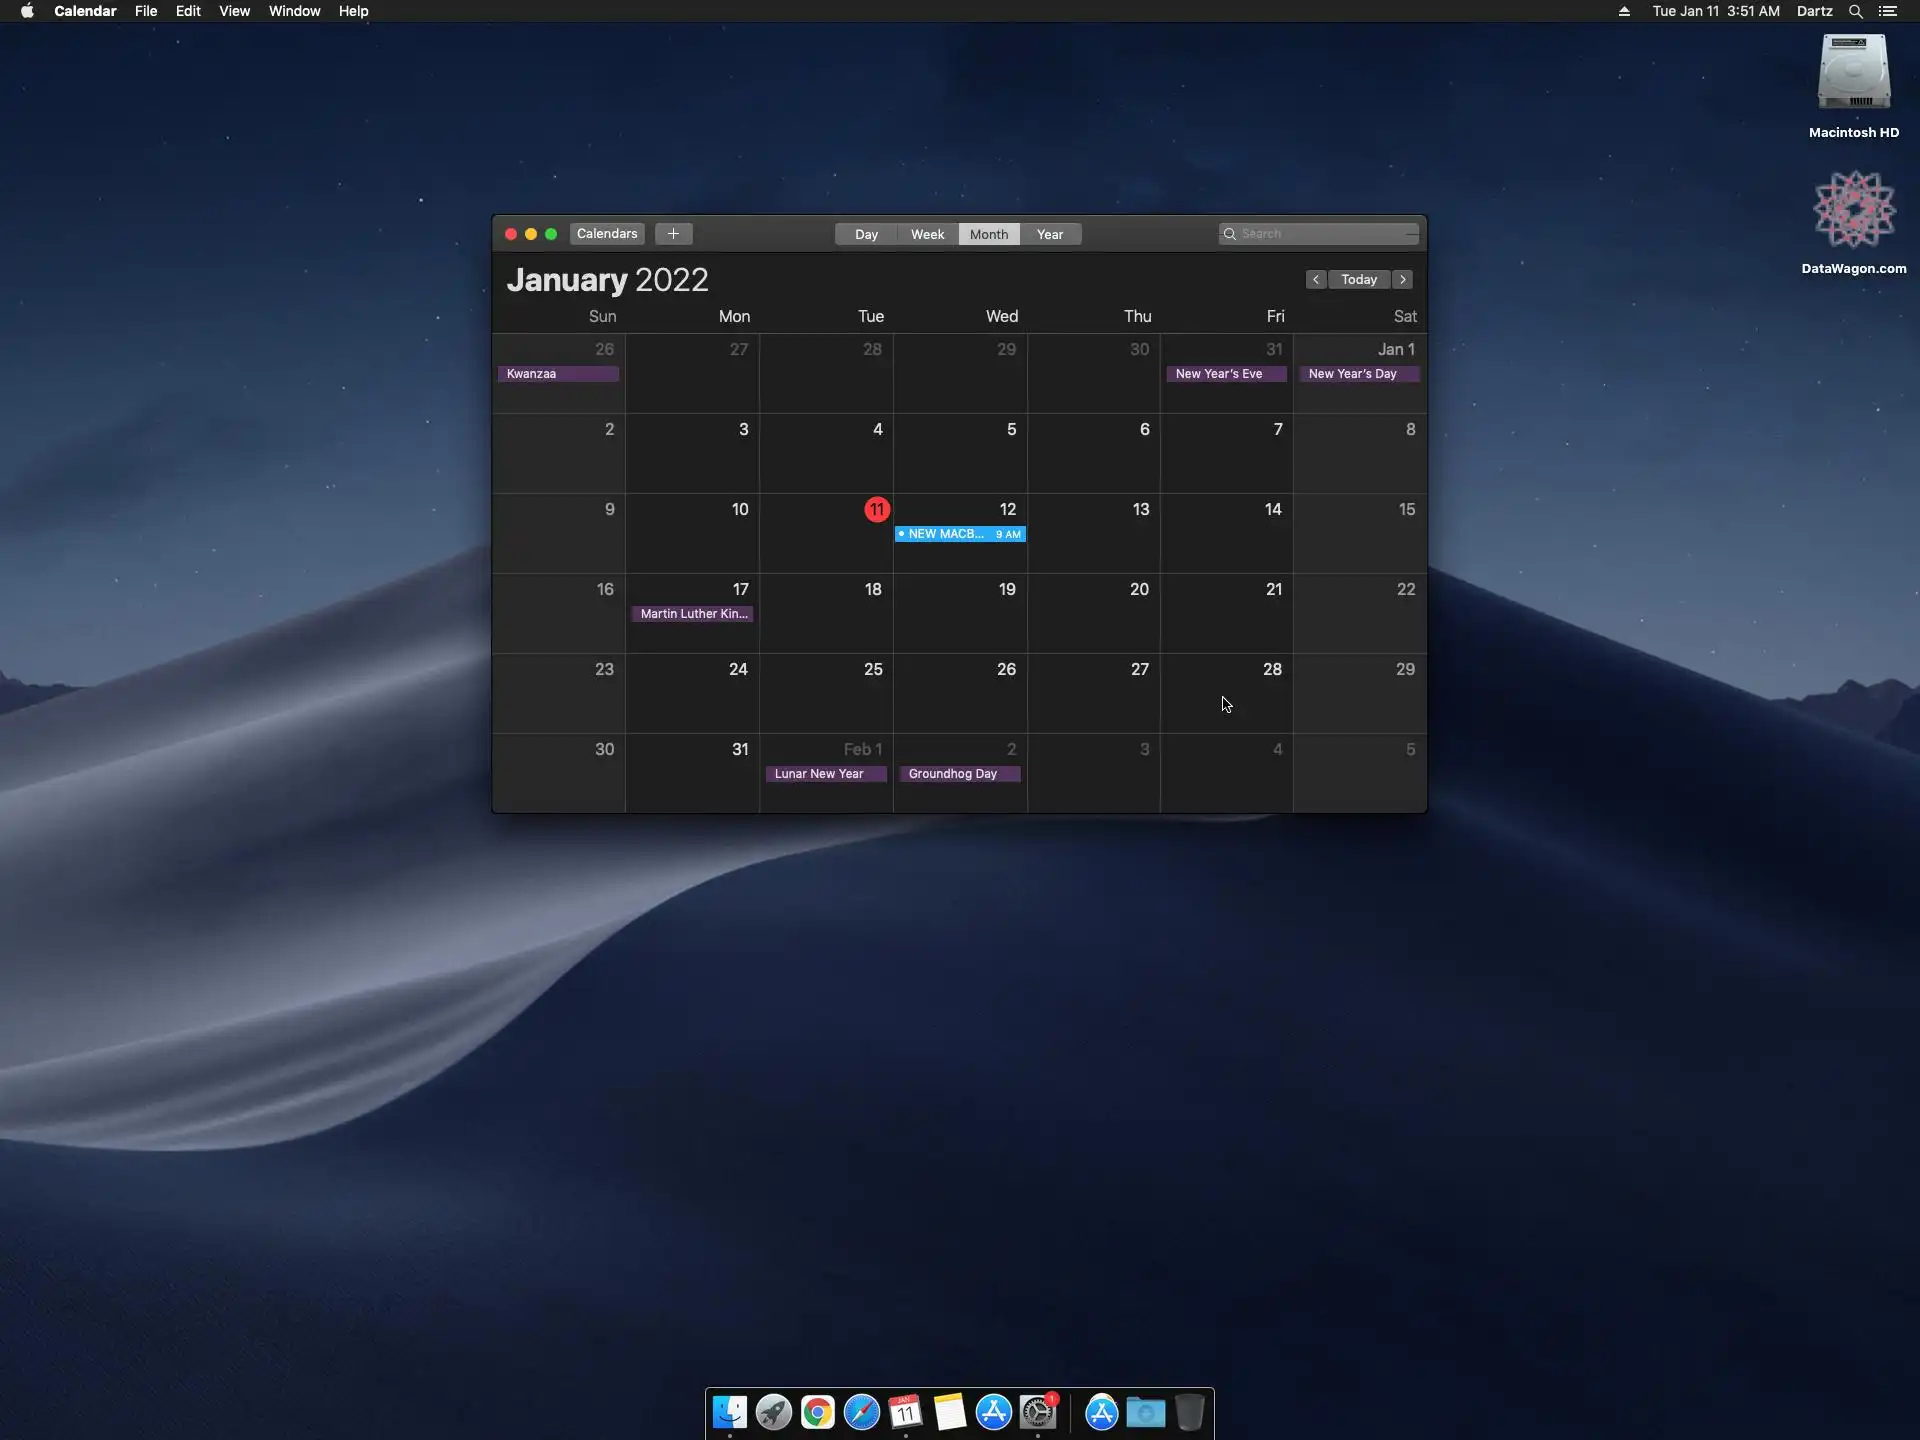This screenshot has height=1440, width=1920.
Task: Select the NEW MACB... 9 AM event
Action: pyautogui.click(x=960, y=534)
